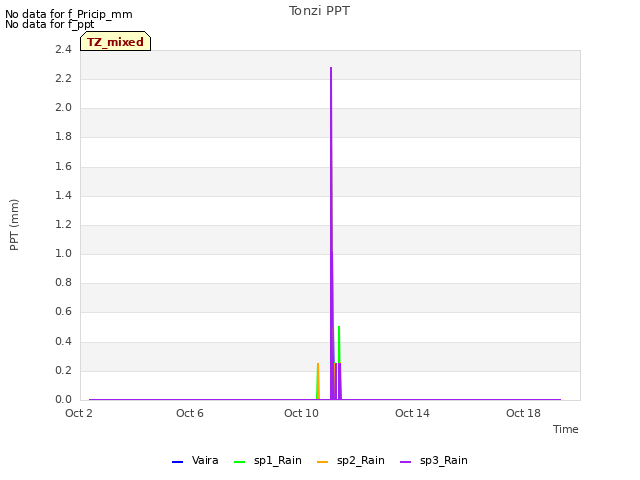Click the 0.0 y-axis tick label
The width and height of the screenshot is (640, 480).
pyautogui.click(x=63, y=400)
